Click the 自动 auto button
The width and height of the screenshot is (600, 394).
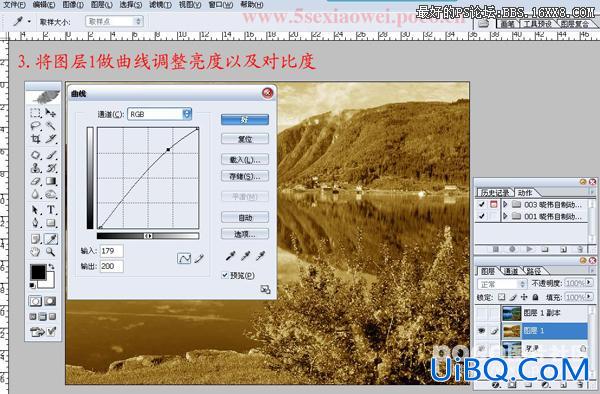(x=245, y=218)
